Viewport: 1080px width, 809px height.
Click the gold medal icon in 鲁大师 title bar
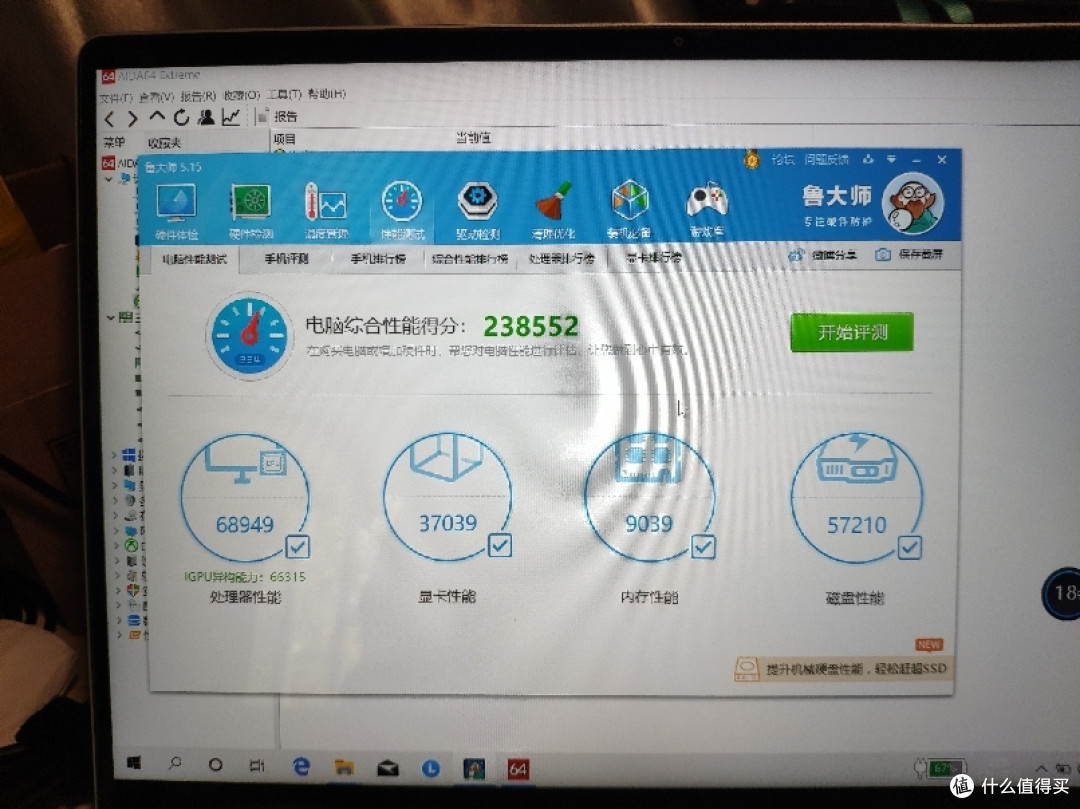tap(751, 160)
